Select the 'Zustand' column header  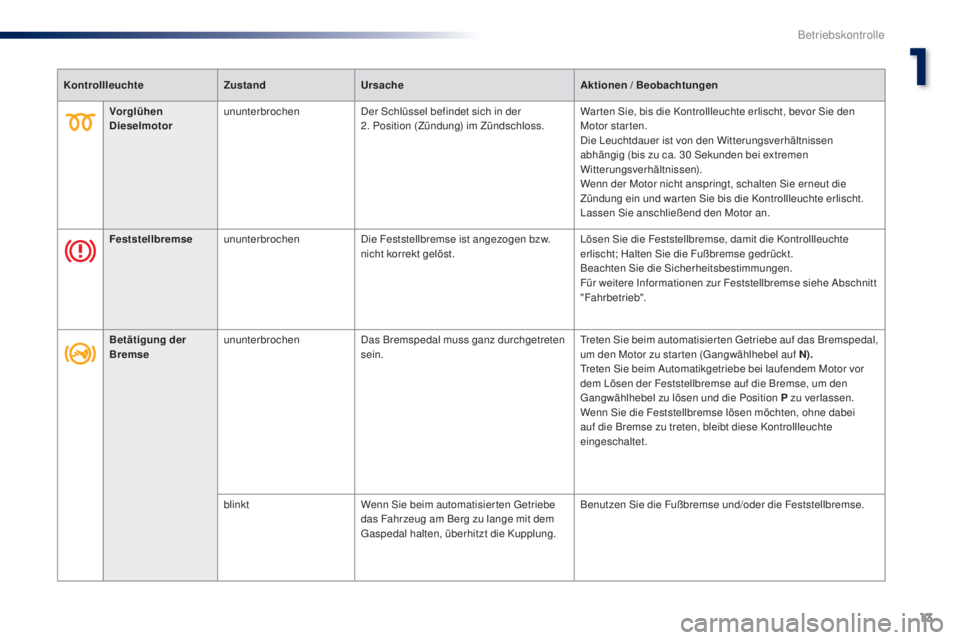[x=244, y=85]
